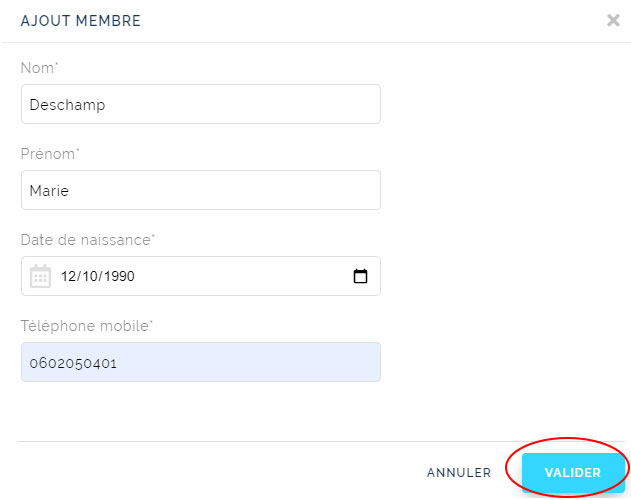Click empty area inside Date de naissance field
Viewport: 631px width, 500px height.
[x=241, y=276]
